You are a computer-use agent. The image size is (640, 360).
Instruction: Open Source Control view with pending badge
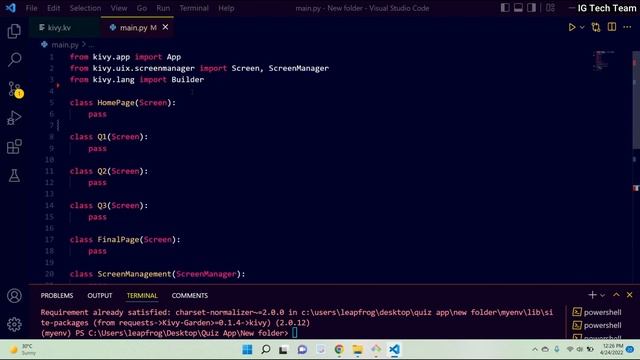pos(15,89)
